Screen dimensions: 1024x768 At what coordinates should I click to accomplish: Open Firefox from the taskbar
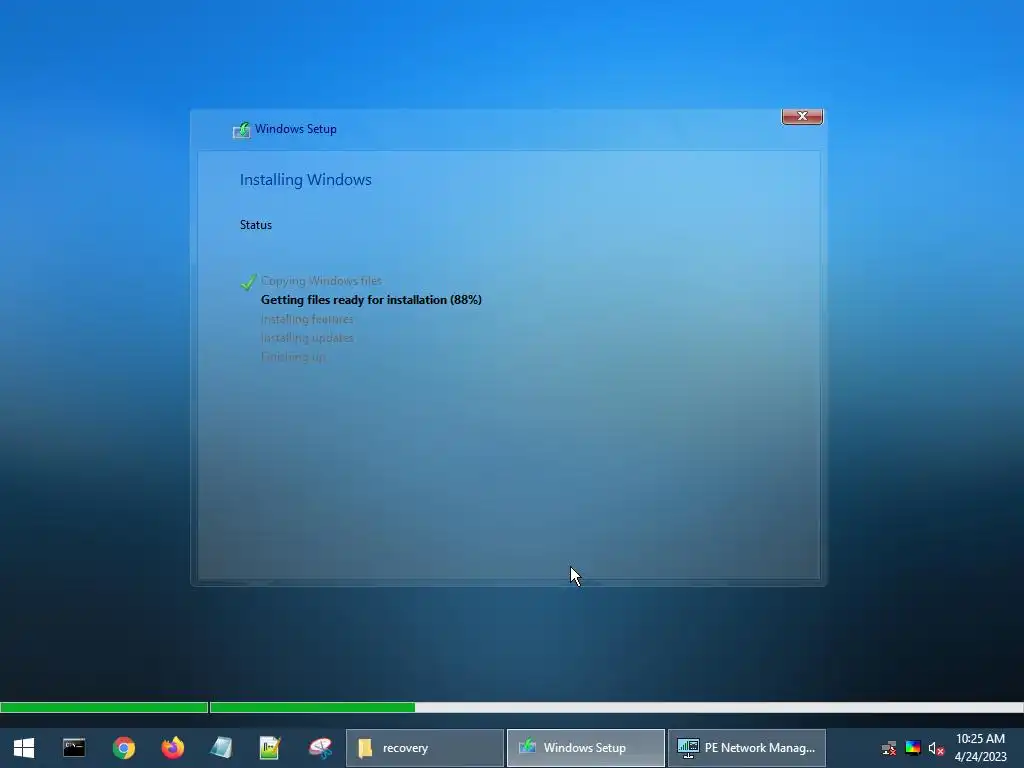click(x=173, y=748)
